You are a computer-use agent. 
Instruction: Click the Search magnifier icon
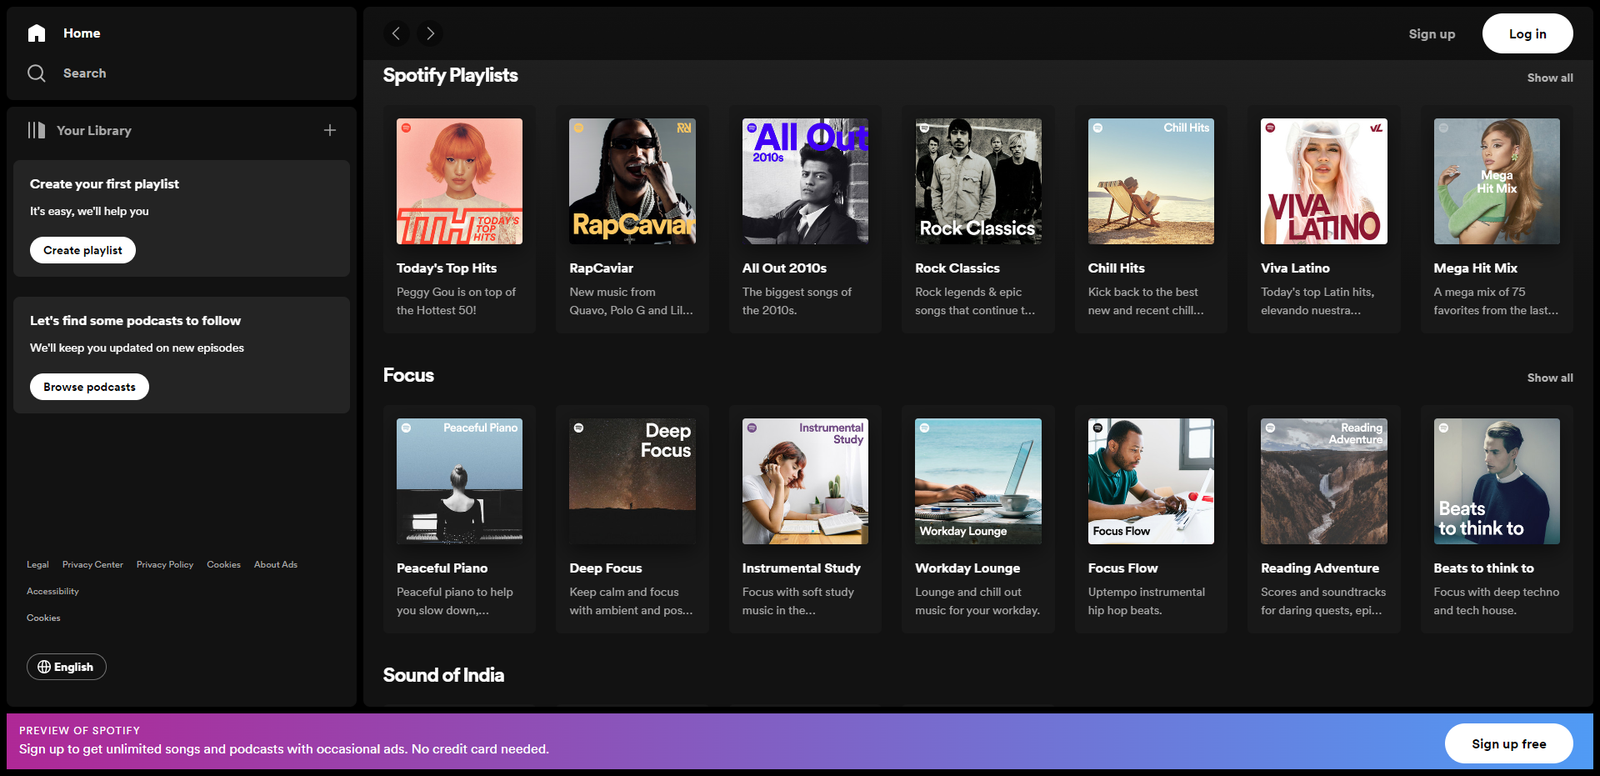coord(37,73)
